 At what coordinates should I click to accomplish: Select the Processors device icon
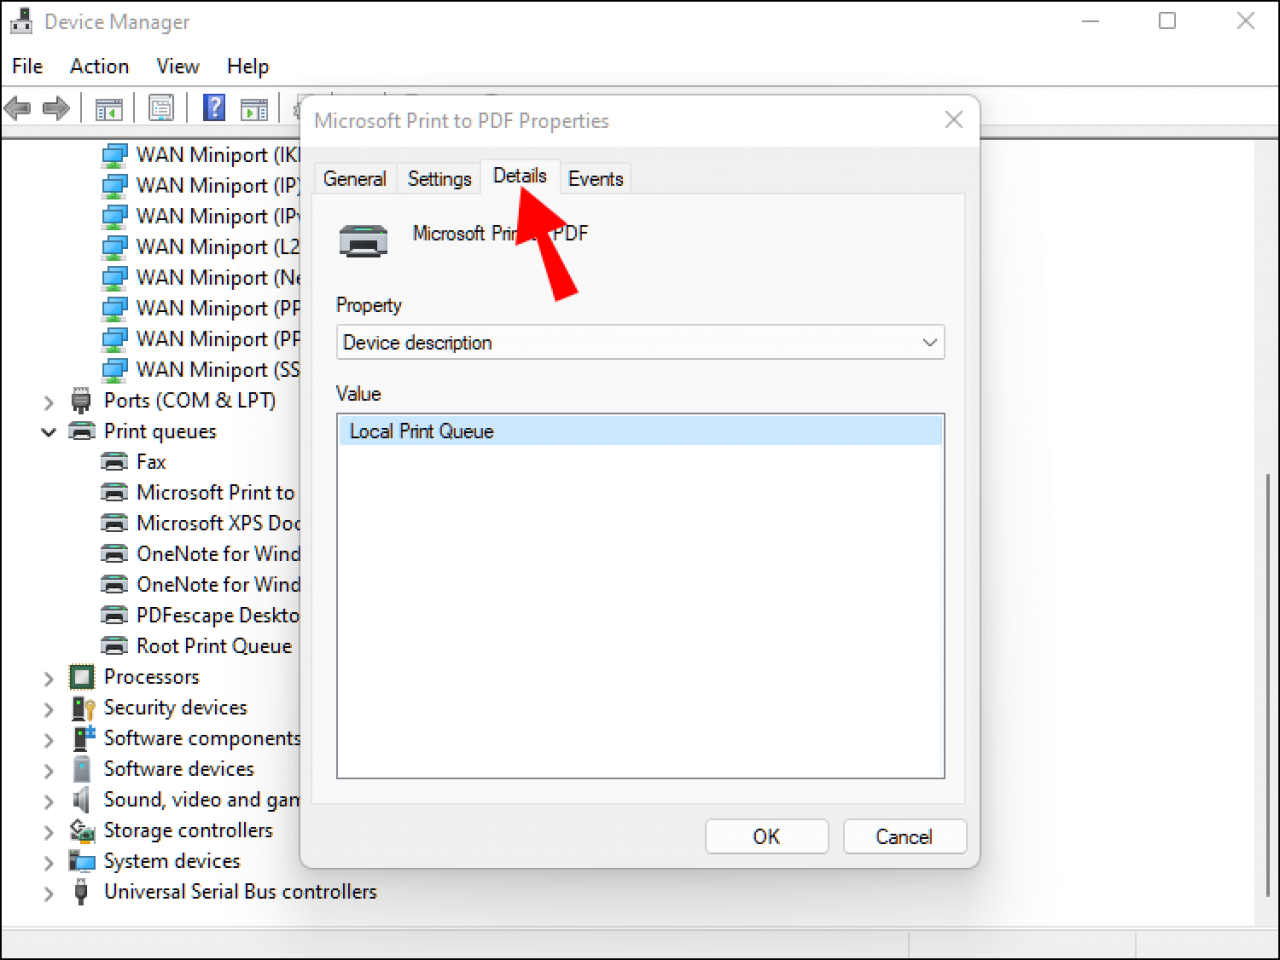(x=80, y=676)
